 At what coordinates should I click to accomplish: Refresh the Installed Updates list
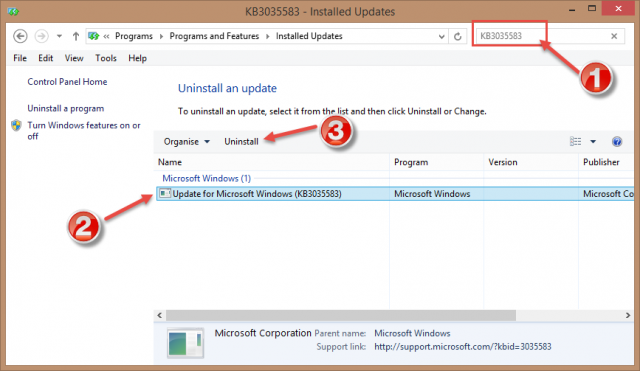tap(458, 36)
